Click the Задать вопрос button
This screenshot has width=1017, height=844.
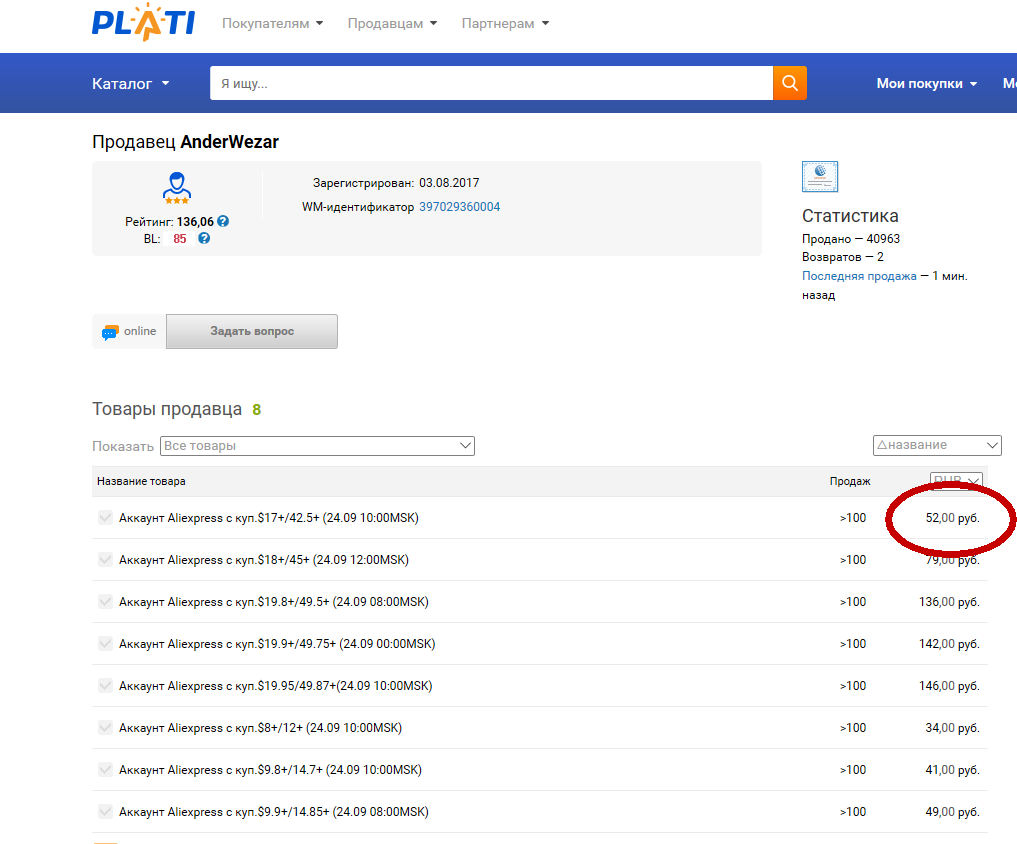(252, 332)
